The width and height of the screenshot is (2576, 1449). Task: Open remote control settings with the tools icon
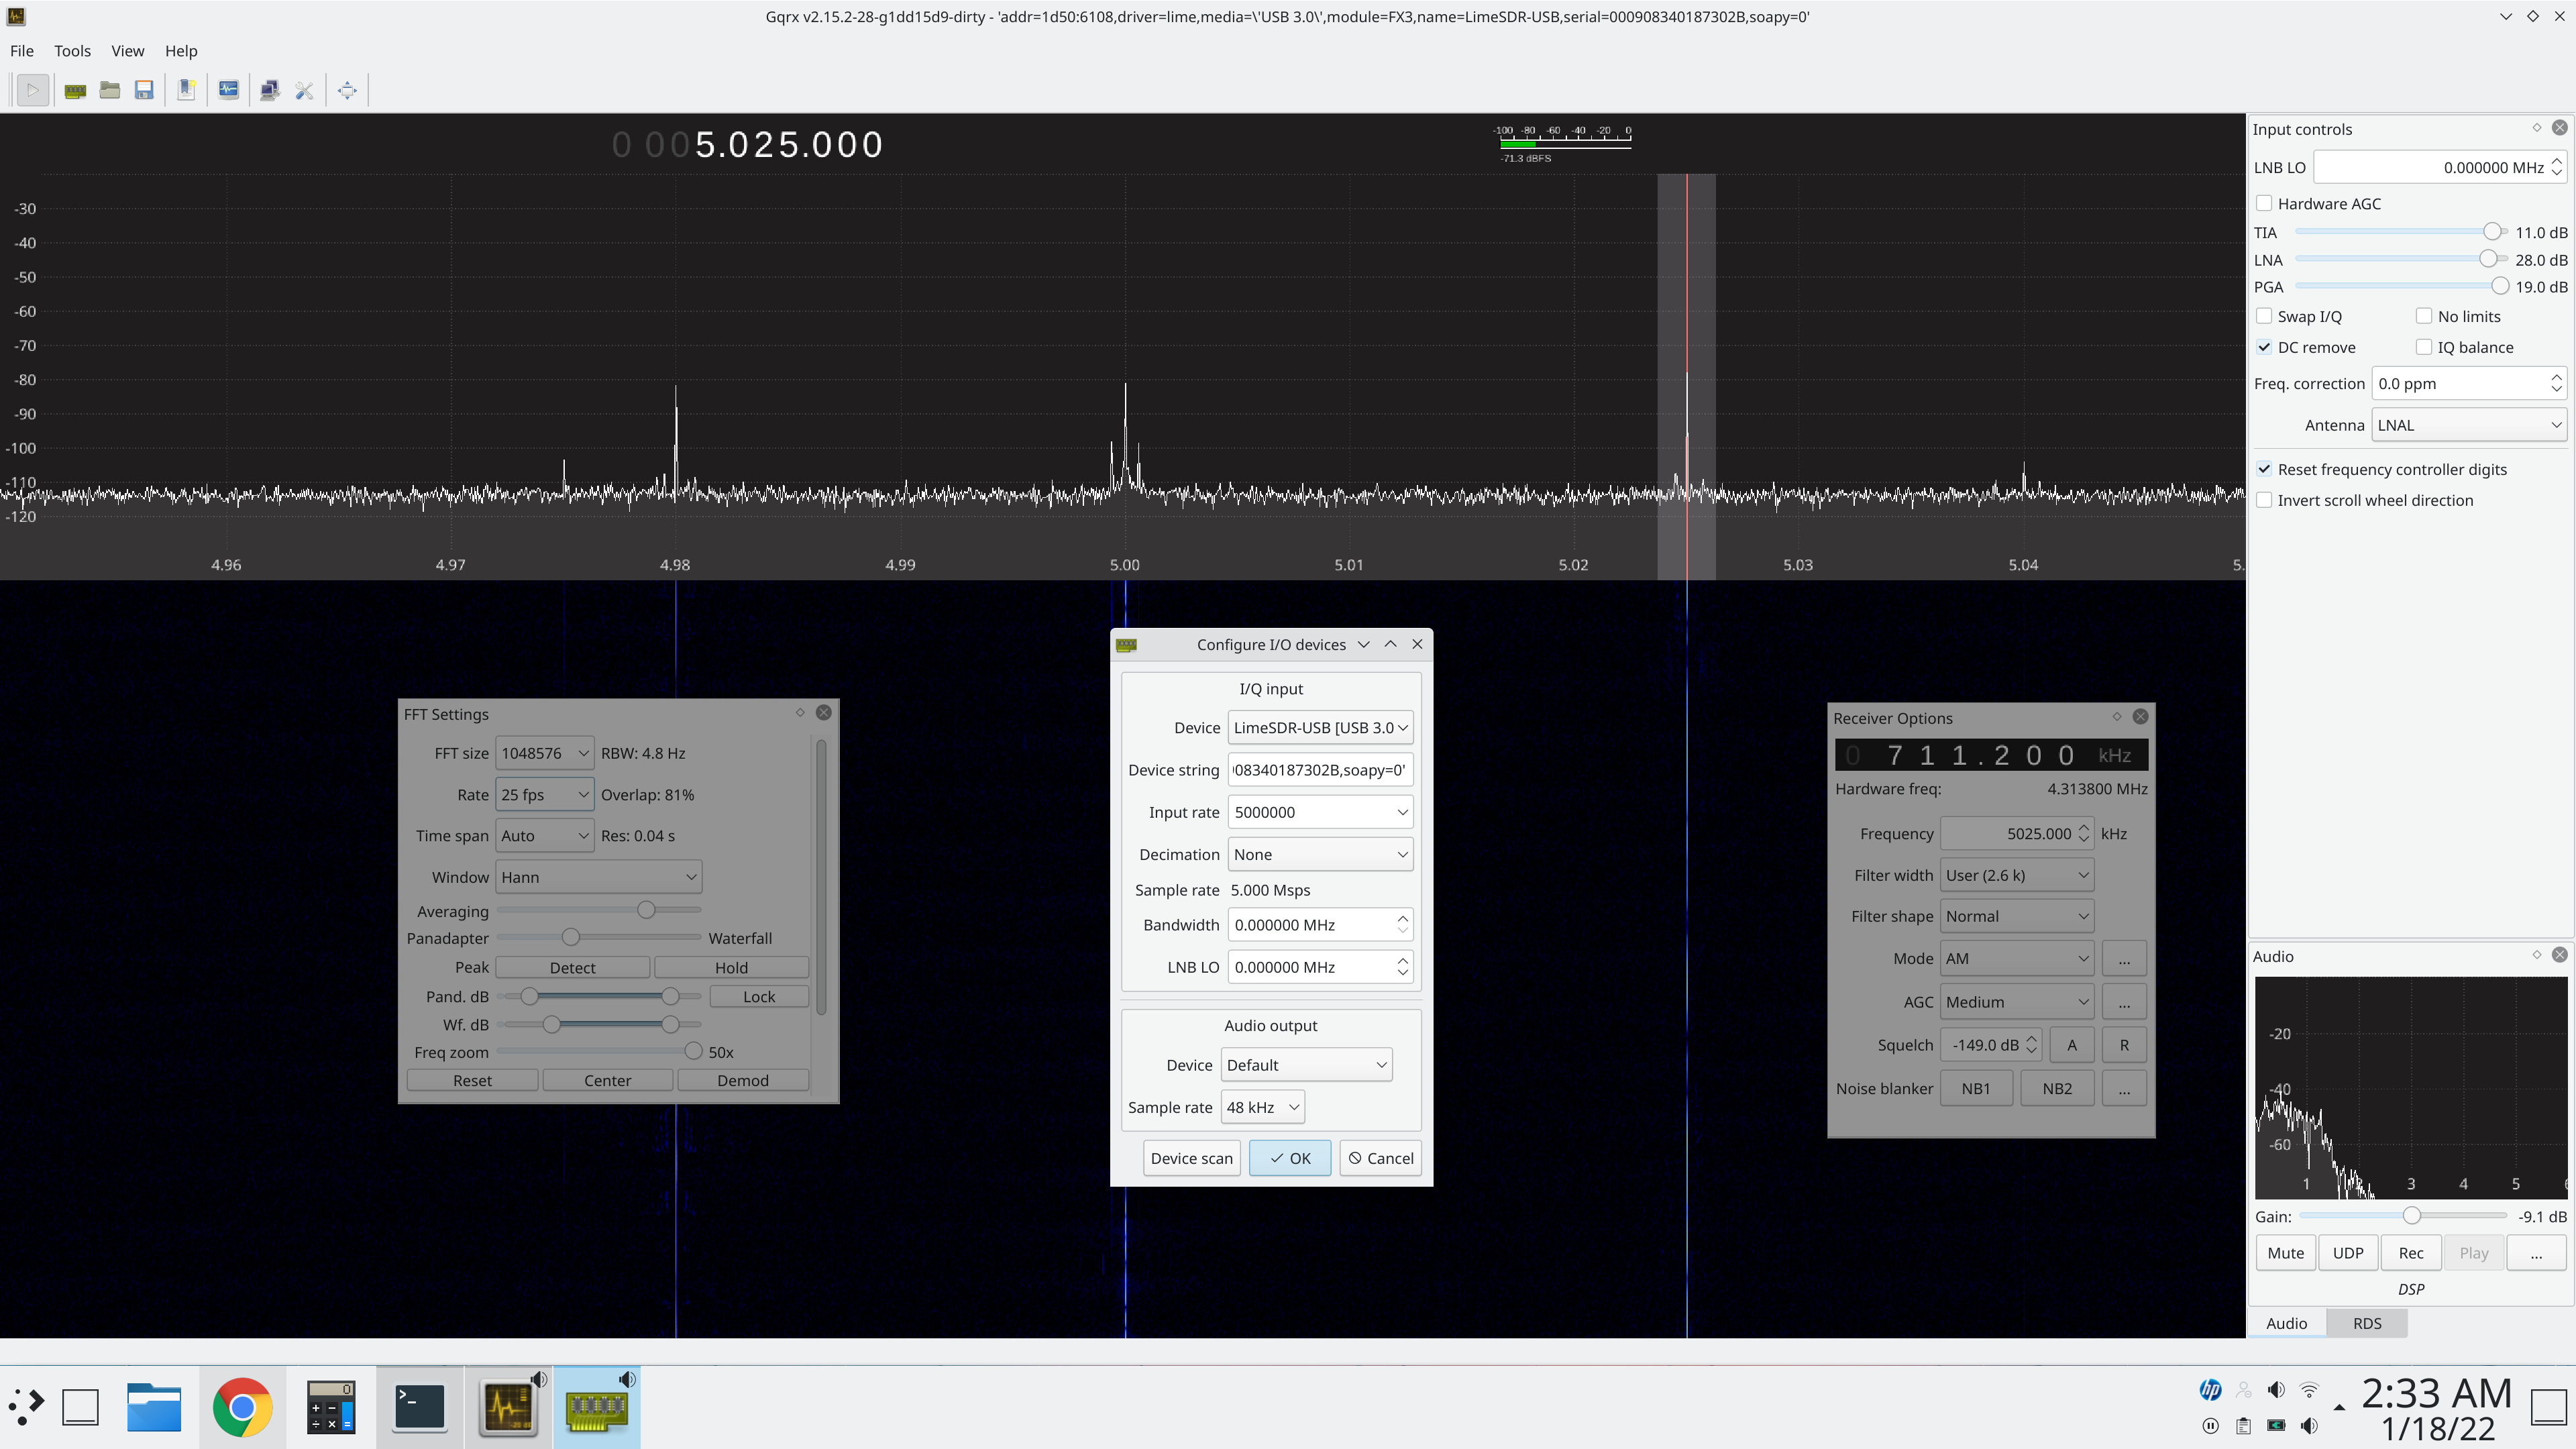pos(305,90)
